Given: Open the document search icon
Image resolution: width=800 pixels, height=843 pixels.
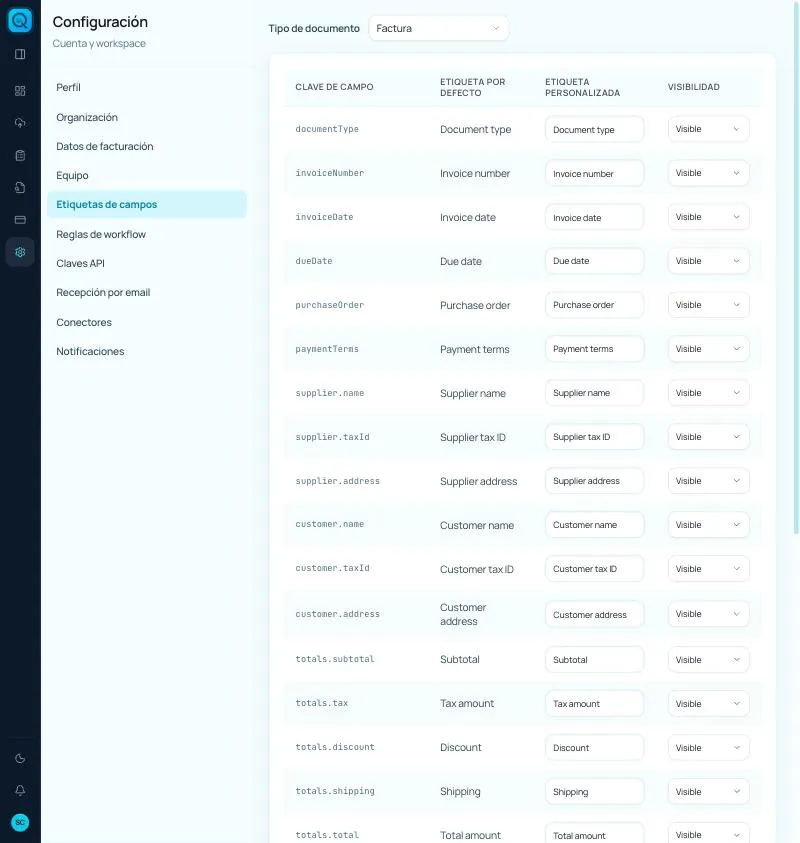Looking at the screenshot, I should click(x=20, y=188).
